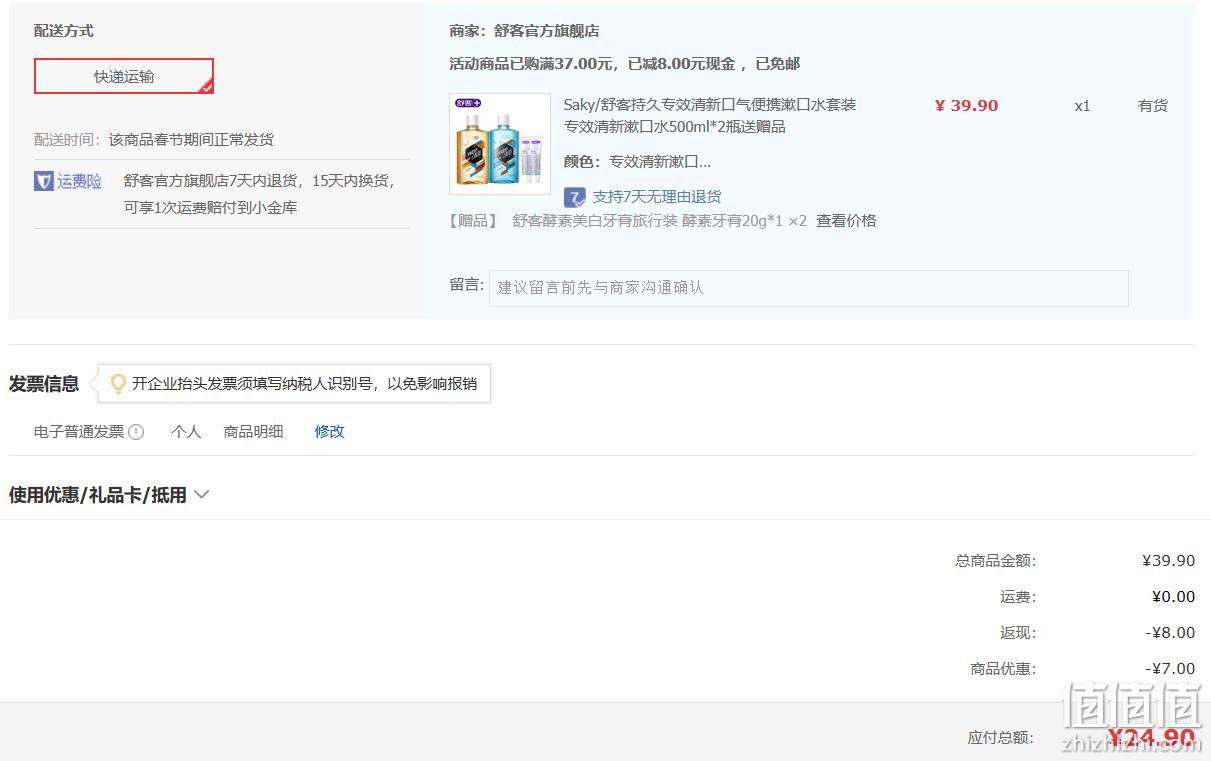Viewport: 1211px width, 761px height.
Task: Click the 总商品金额 ¥39.90 value
Action: click(1168, 561)
